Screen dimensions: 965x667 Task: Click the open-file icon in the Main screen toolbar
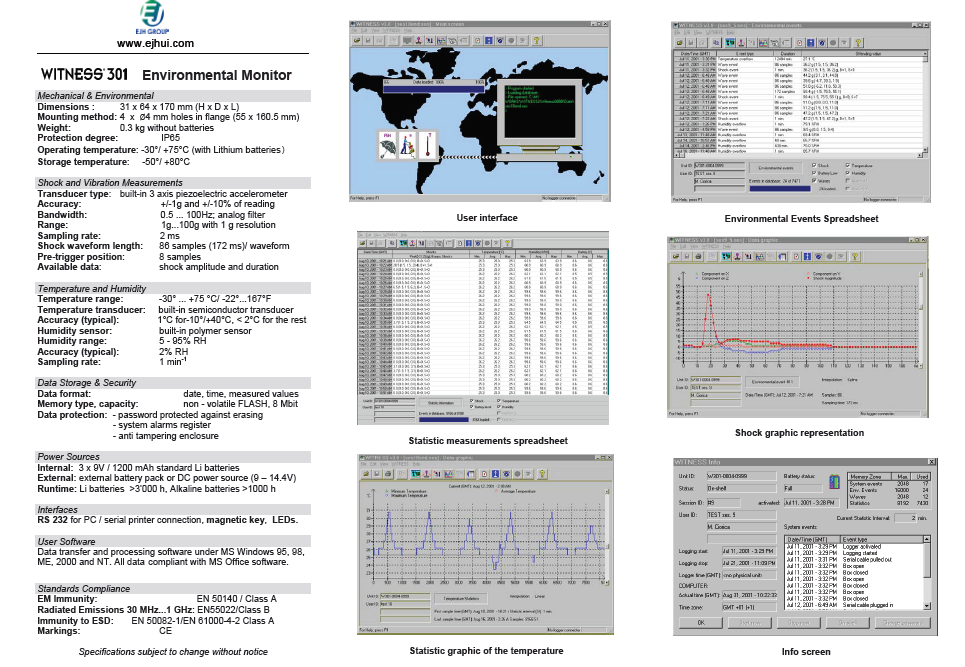click(x=357, y=41)
